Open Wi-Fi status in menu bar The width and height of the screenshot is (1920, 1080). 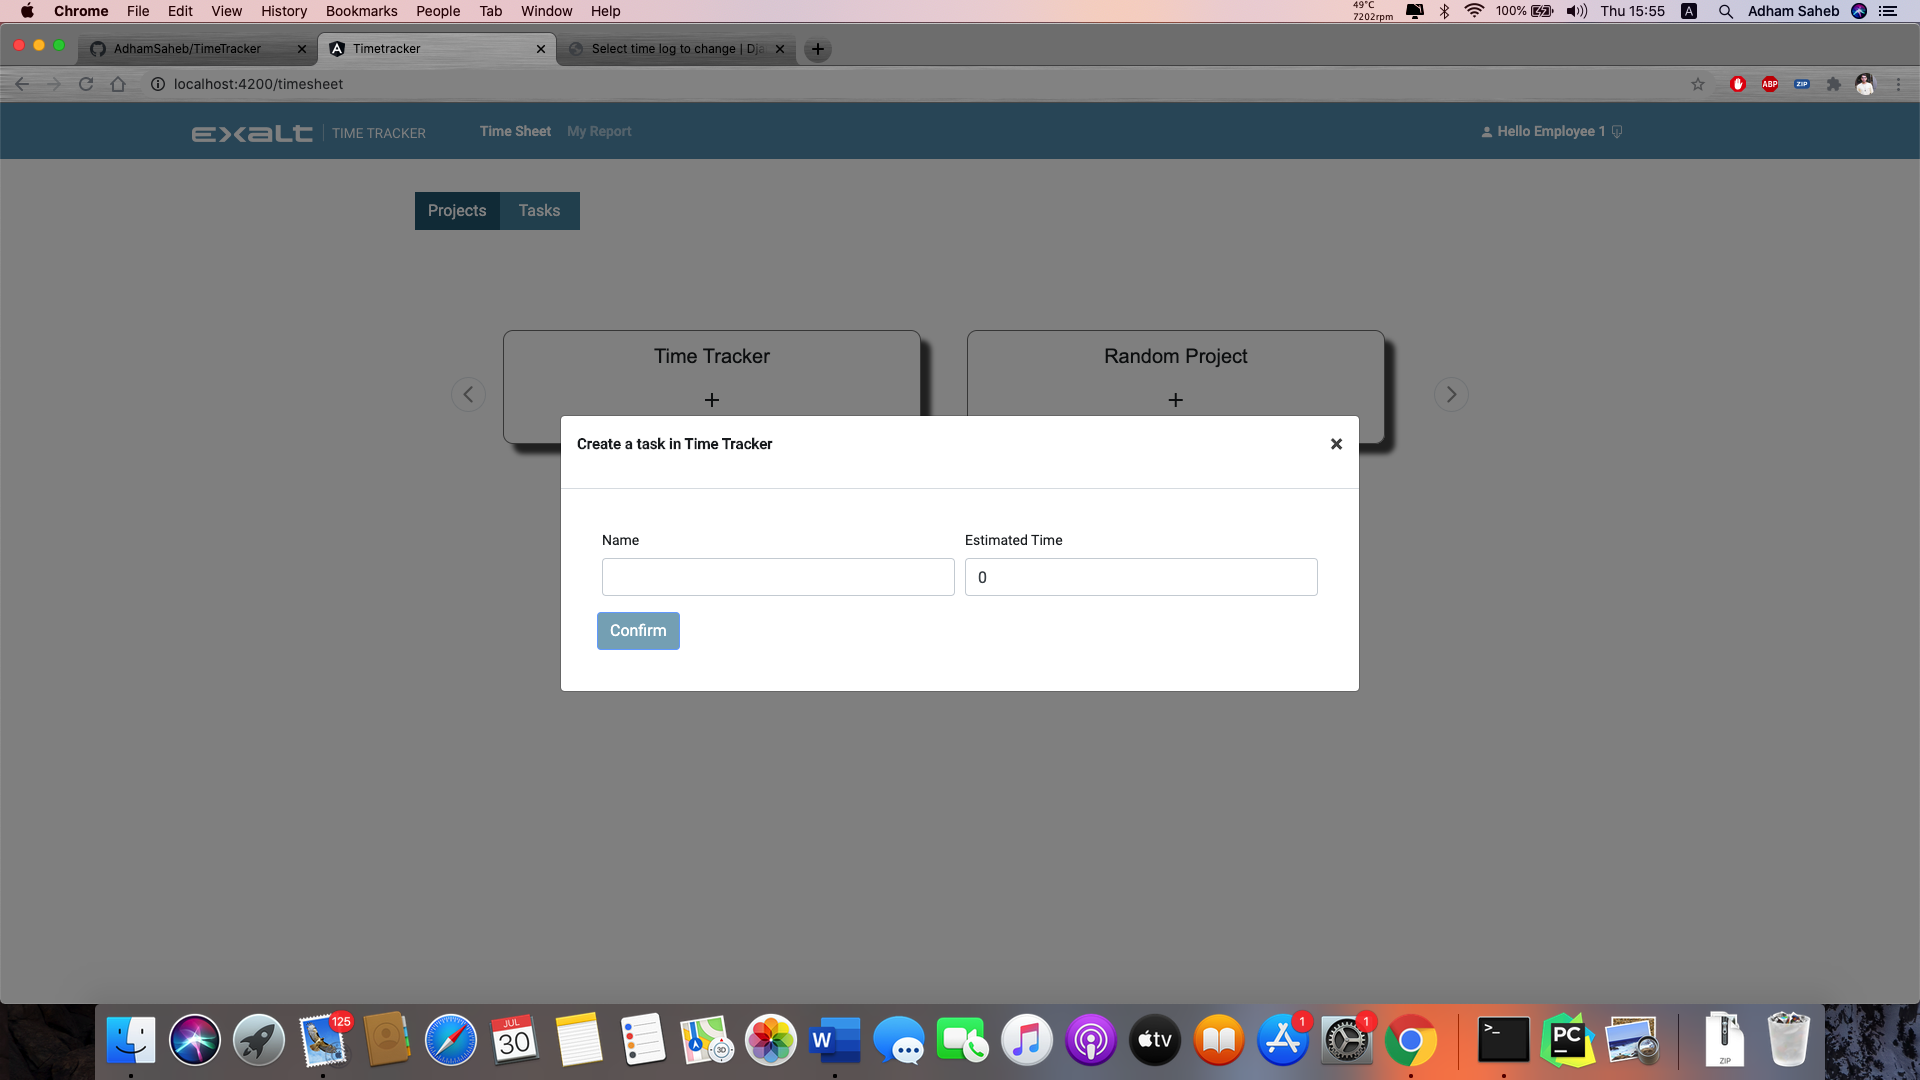[x=1474, y=11]
